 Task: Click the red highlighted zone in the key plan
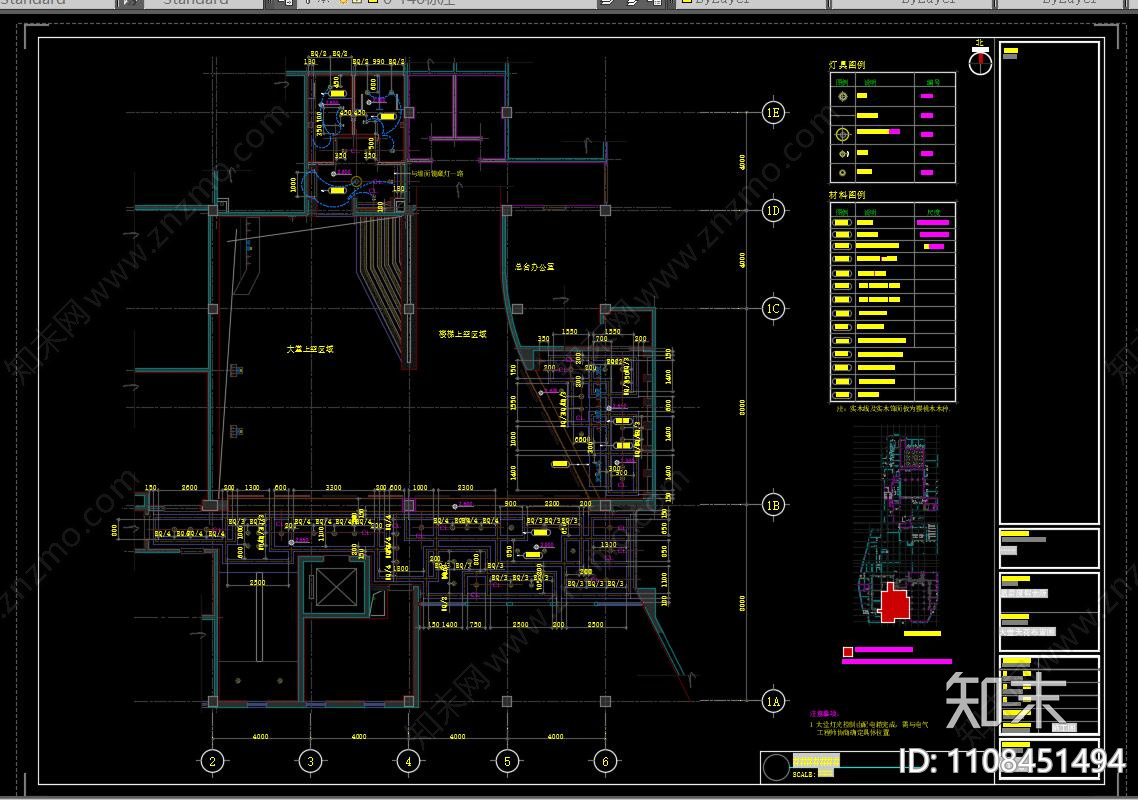pos(893,603)
